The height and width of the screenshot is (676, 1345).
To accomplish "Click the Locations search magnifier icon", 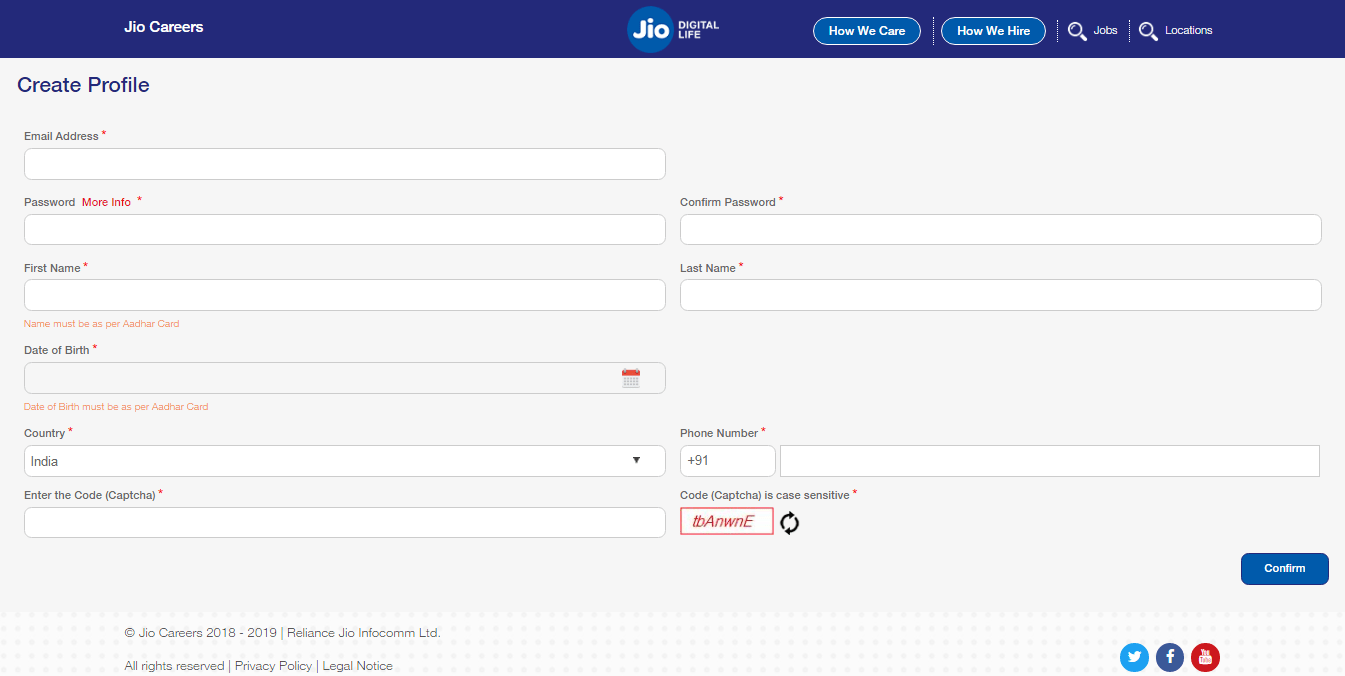I will [1148, 31].
